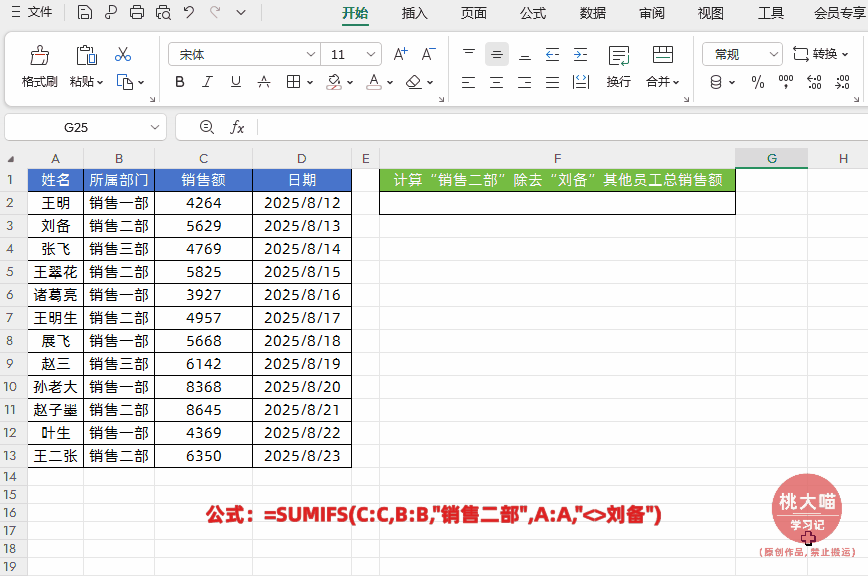Click the Format Painter brush

pyautogui.click(x=39, y=55)
